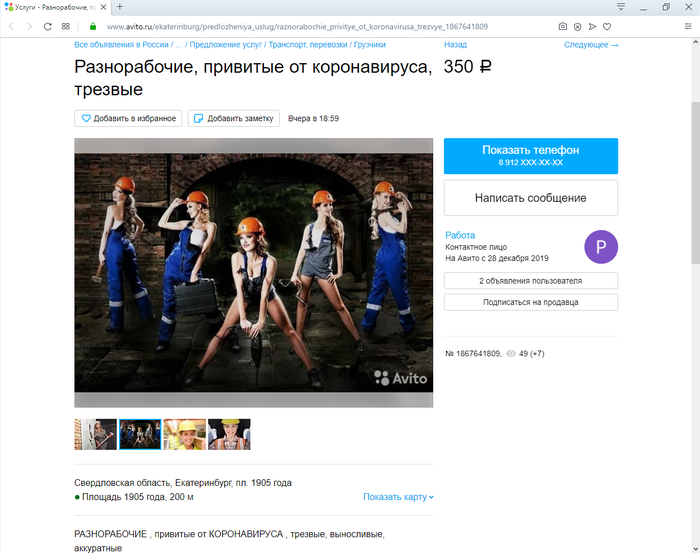Click the camera snapshot icon in address bar

563,26
